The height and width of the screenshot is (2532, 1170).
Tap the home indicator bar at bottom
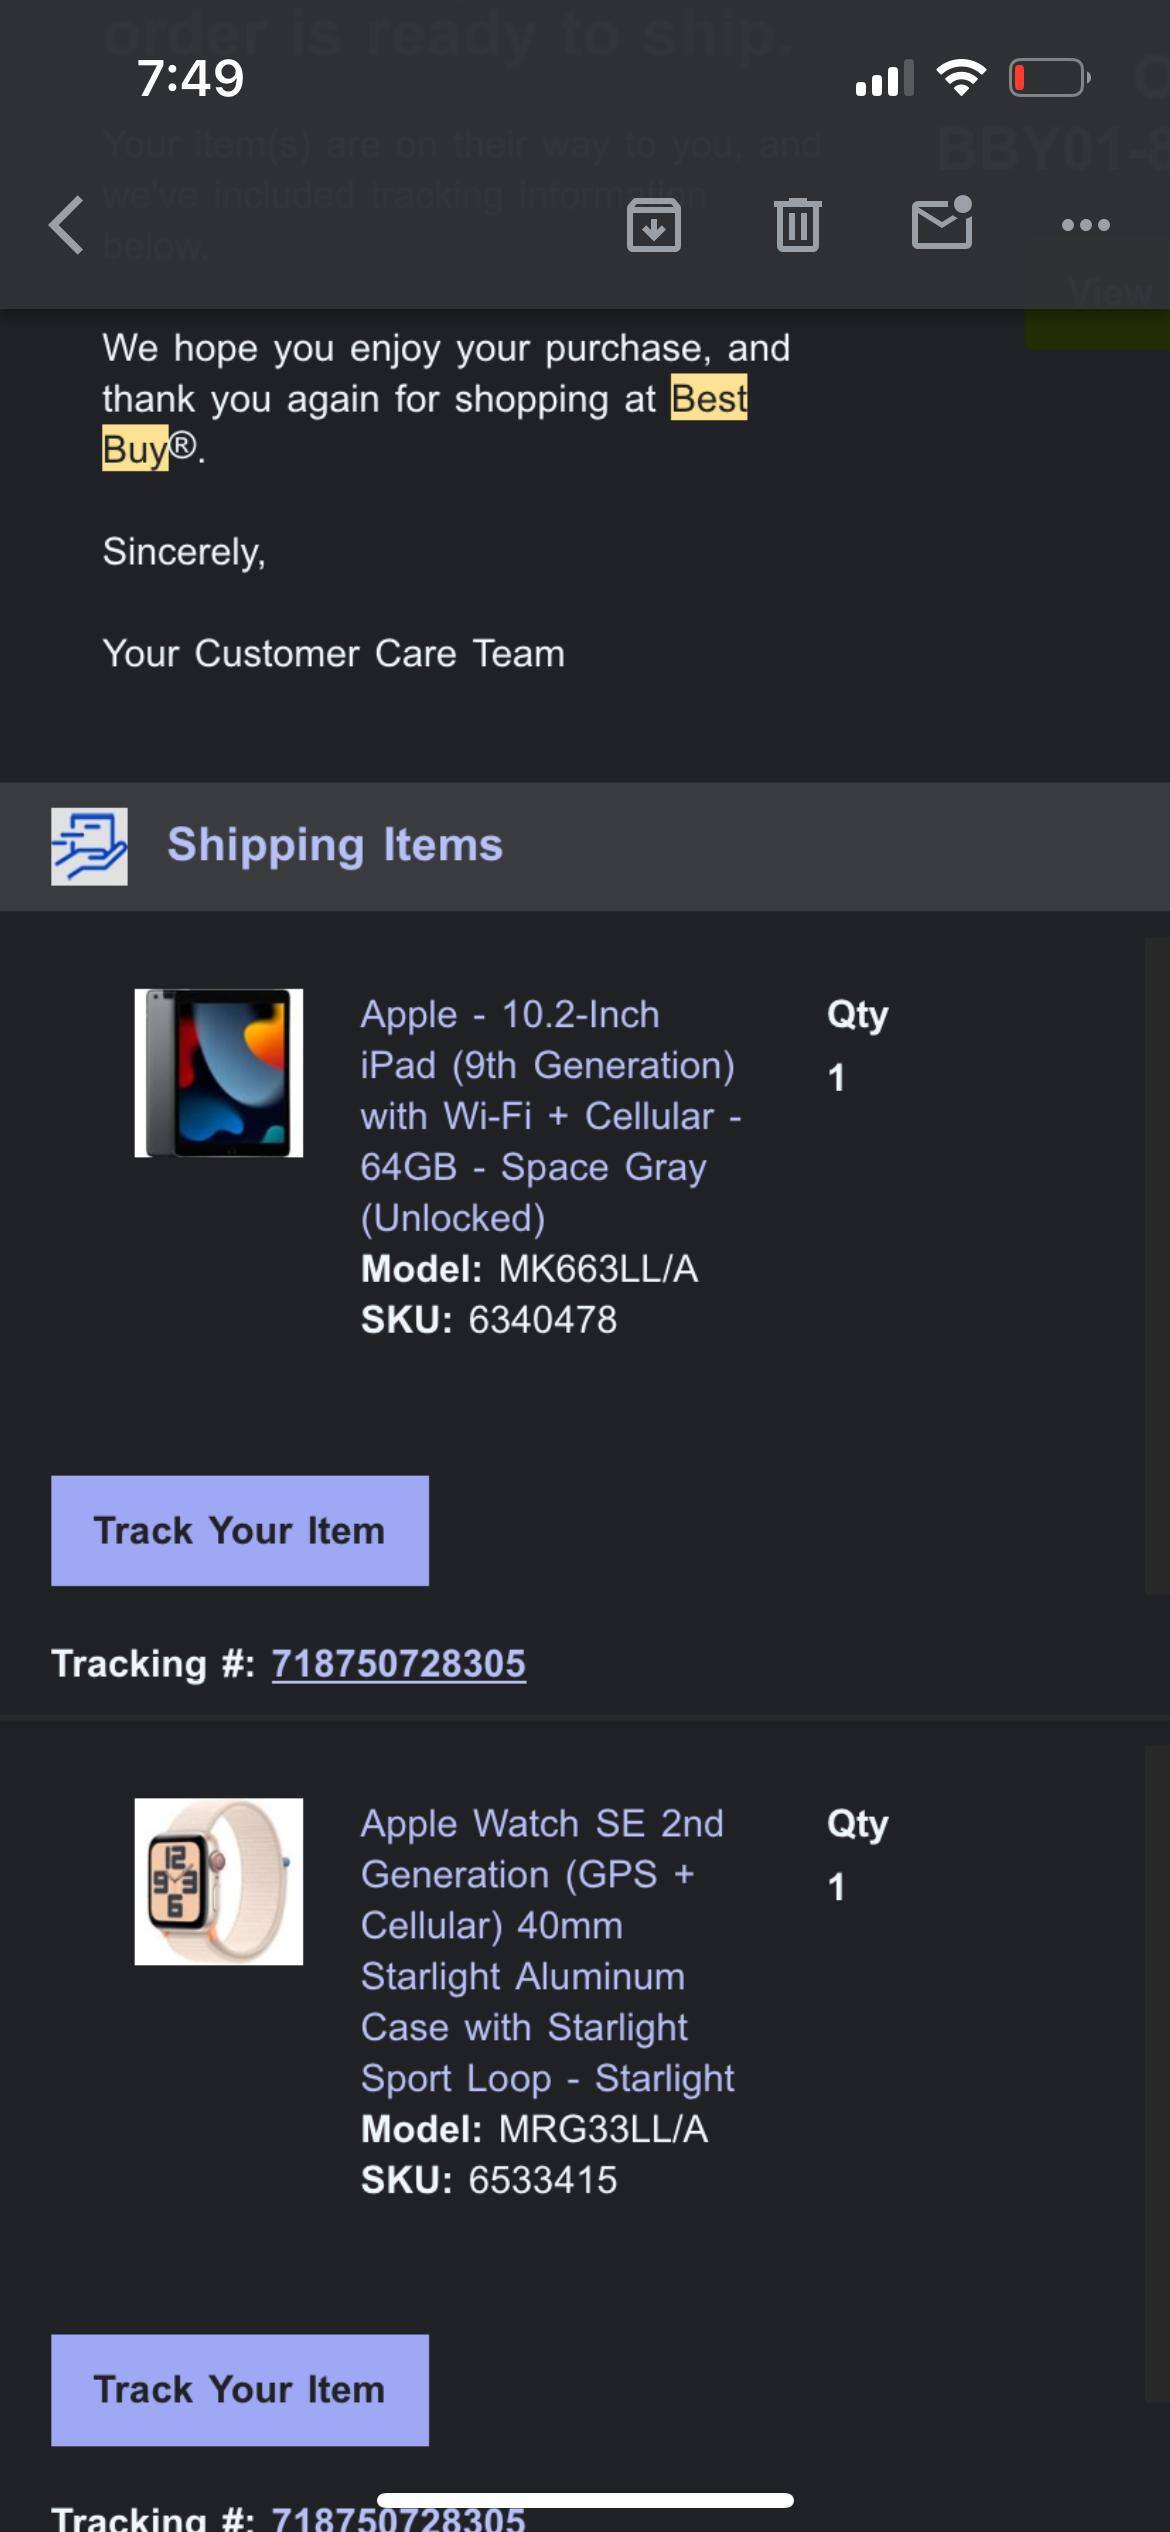(585, 2501)
